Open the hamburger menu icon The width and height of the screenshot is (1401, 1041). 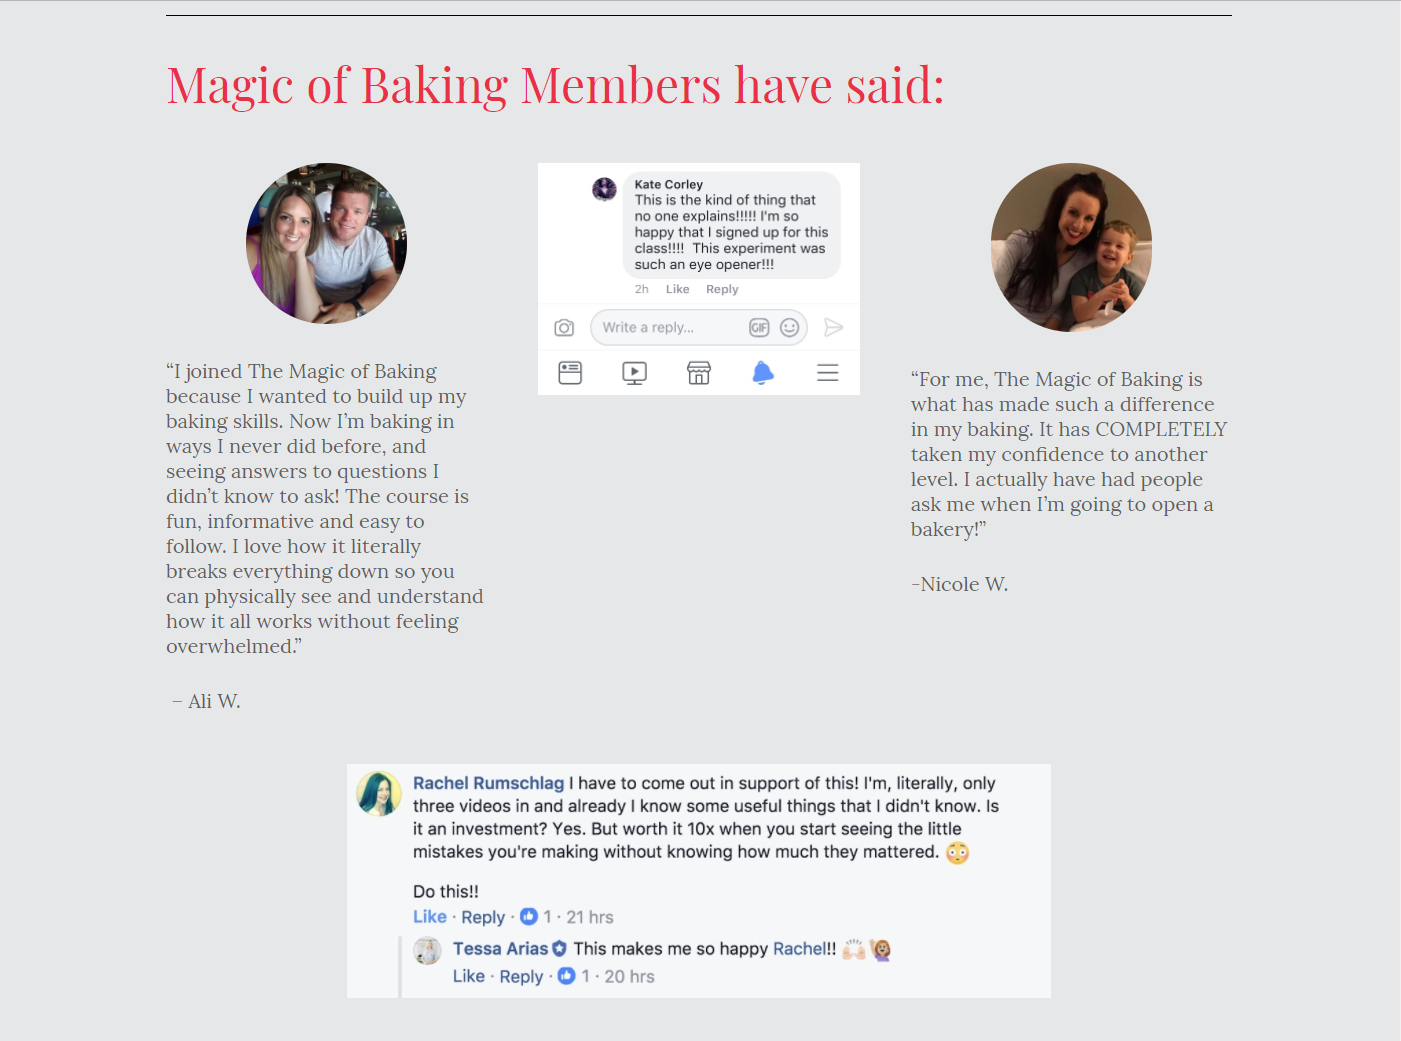827,373
